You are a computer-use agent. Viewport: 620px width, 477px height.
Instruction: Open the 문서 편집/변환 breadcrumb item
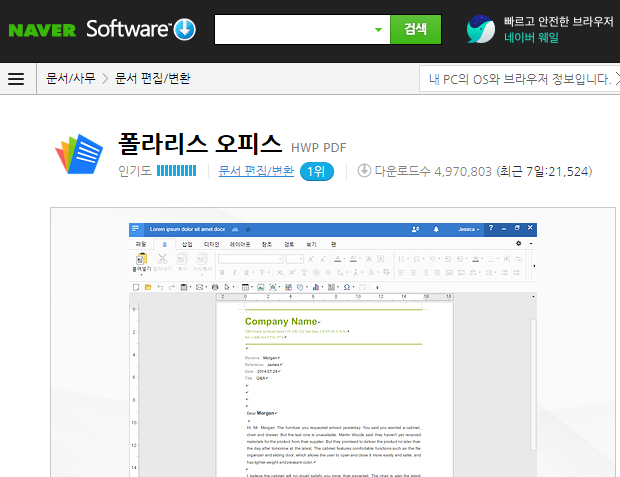click(153, 78)
